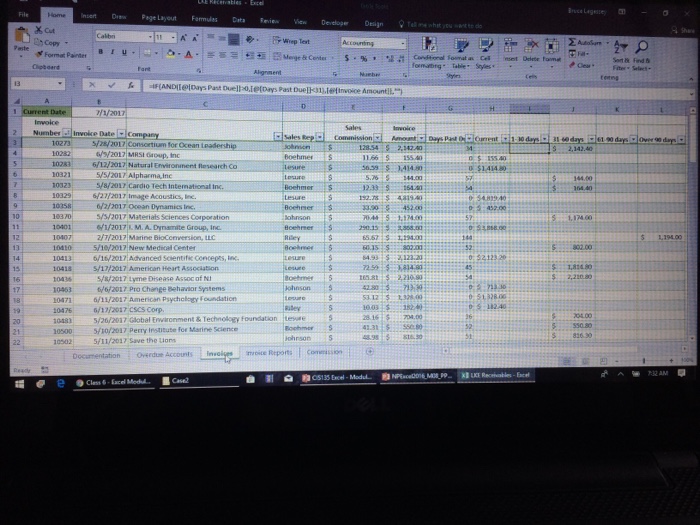The image size is (700, 525).
Task: Open the Clear eraser menu
Action: [581, 65]
